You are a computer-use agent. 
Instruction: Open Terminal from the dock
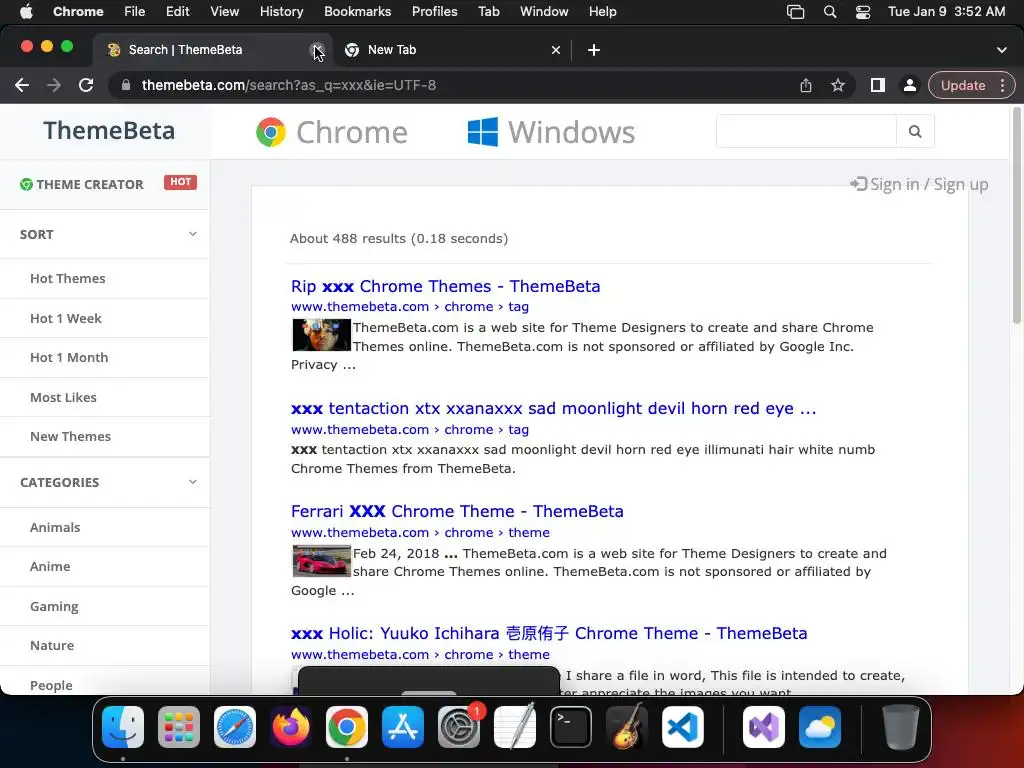(x=571, y=727)
